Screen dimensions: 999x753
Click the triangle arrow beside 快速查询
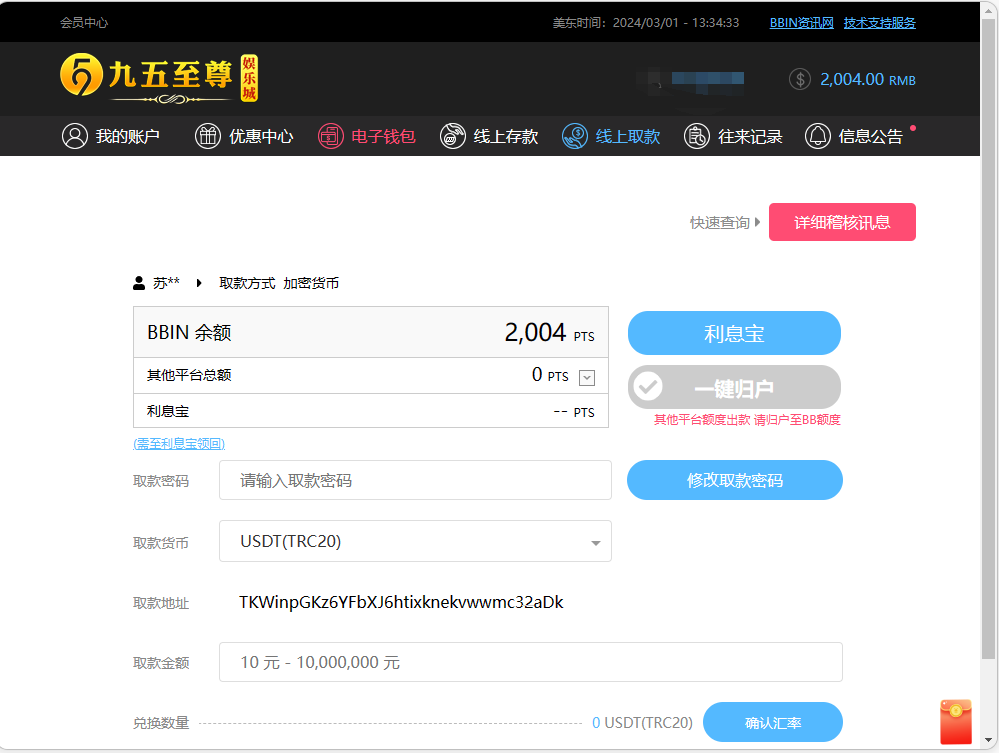758,222
